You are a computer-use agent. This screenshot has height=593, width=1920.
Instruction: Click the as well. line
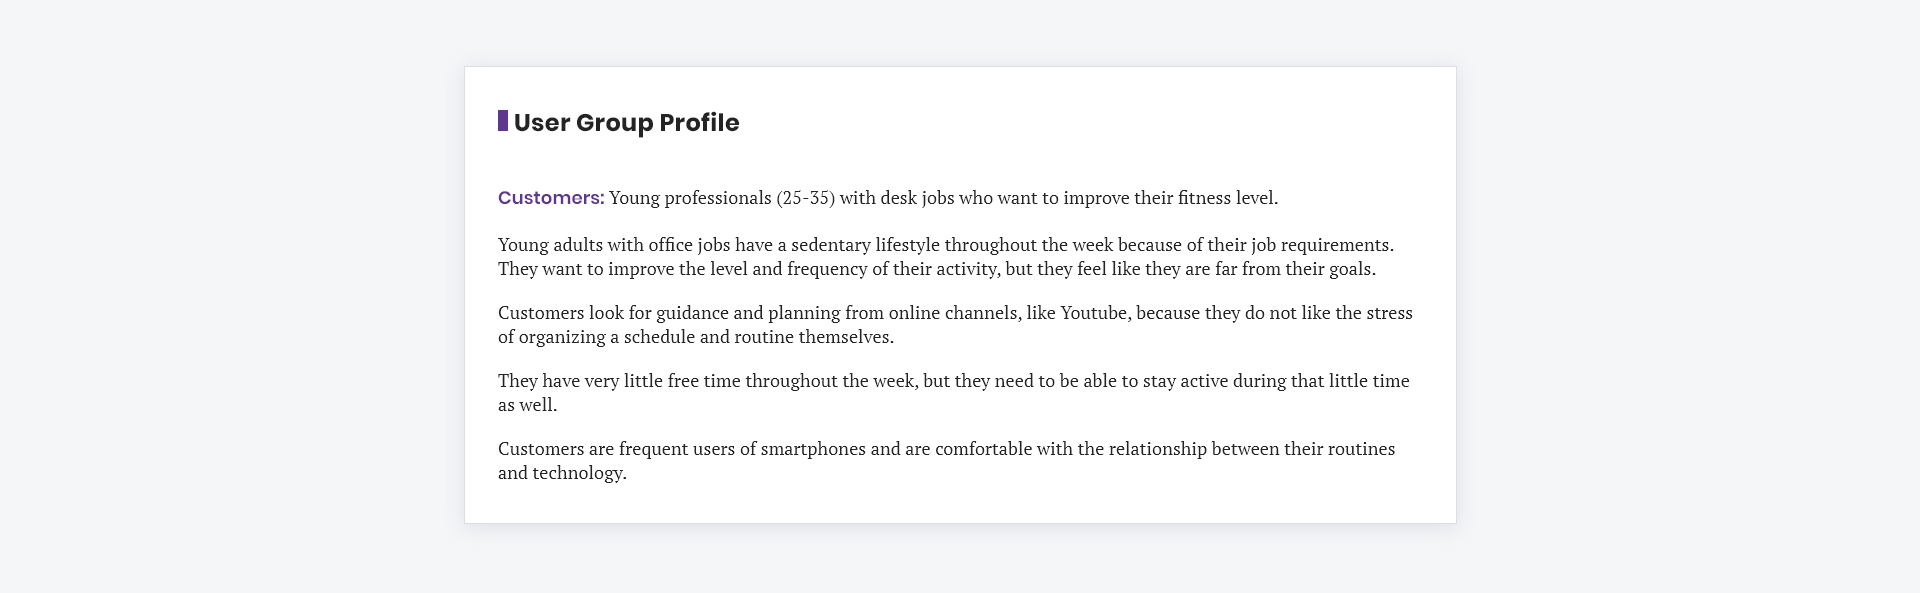527,405
